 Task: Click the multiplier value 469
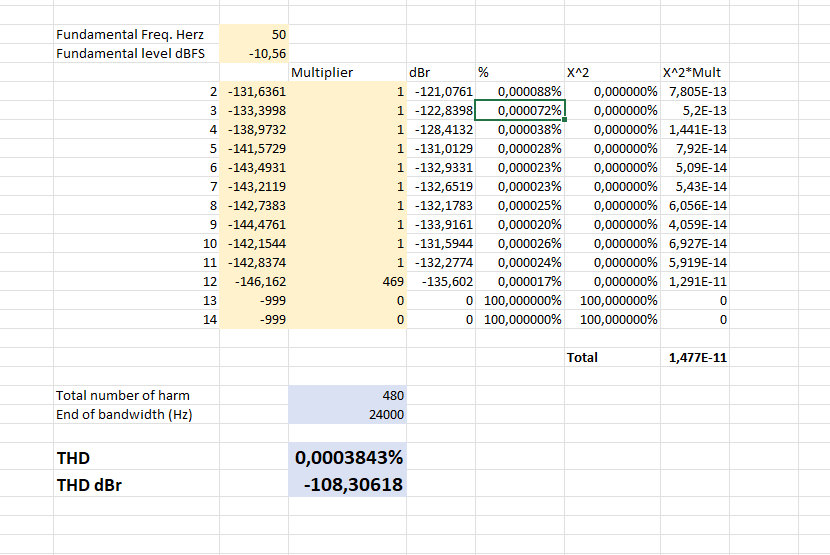(347, 282)
